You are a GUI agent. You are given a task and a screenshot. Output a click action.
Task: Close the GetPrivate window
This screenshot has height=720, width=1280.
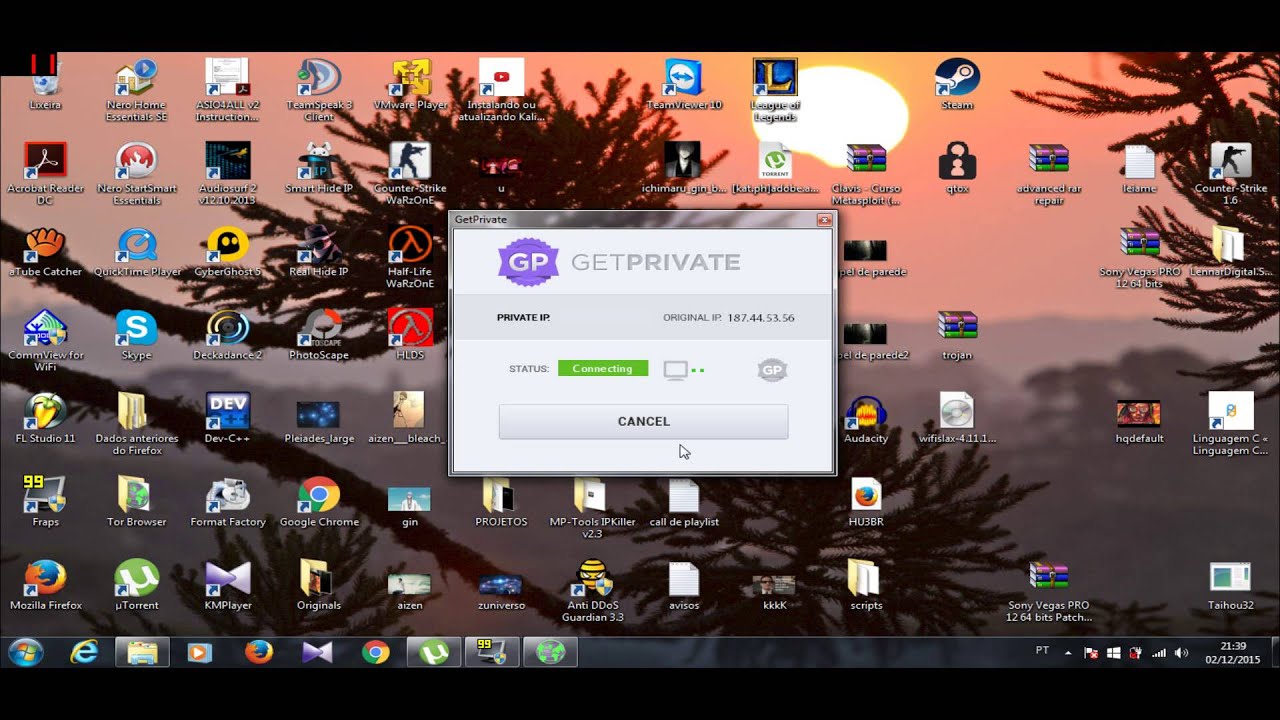[824, 220]
